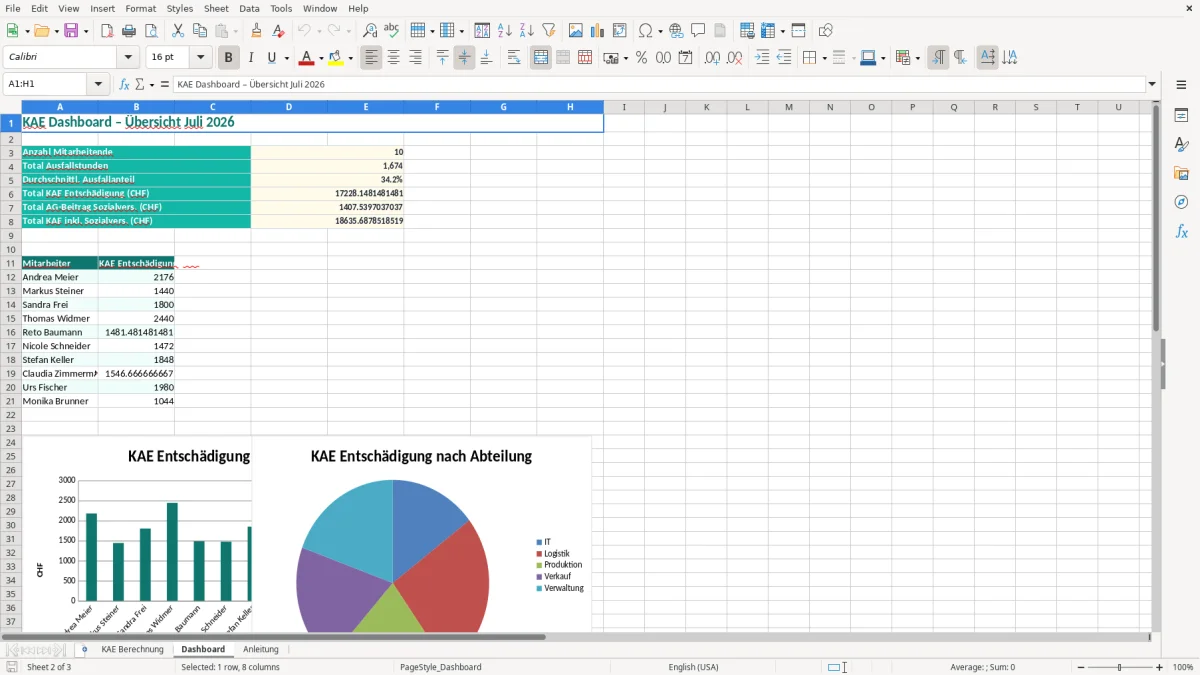This screenshot has width=1200, height=675.
Task: Expand the Font Size dropdown
Action: pyautogui.click(x=200, y=58)
